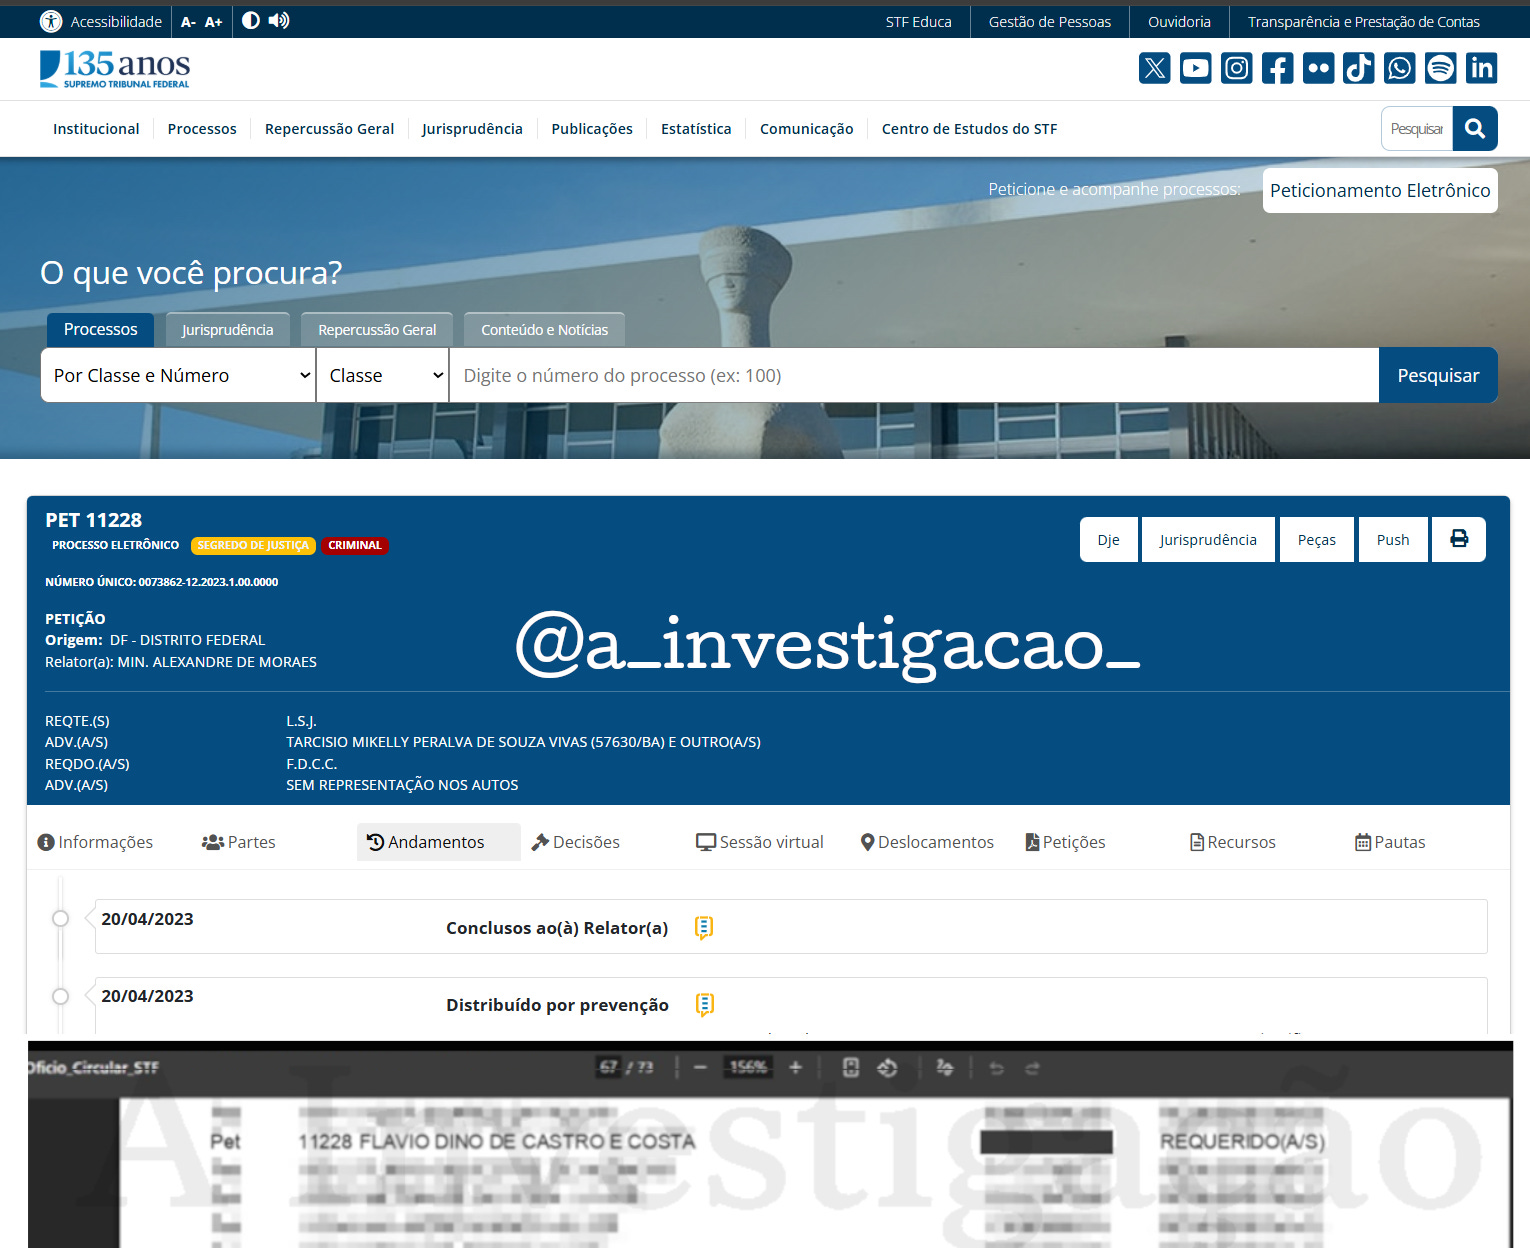Select the Conteúdo e Notícias search tab
The image size is (1530, 1248).
pos(544,330)
